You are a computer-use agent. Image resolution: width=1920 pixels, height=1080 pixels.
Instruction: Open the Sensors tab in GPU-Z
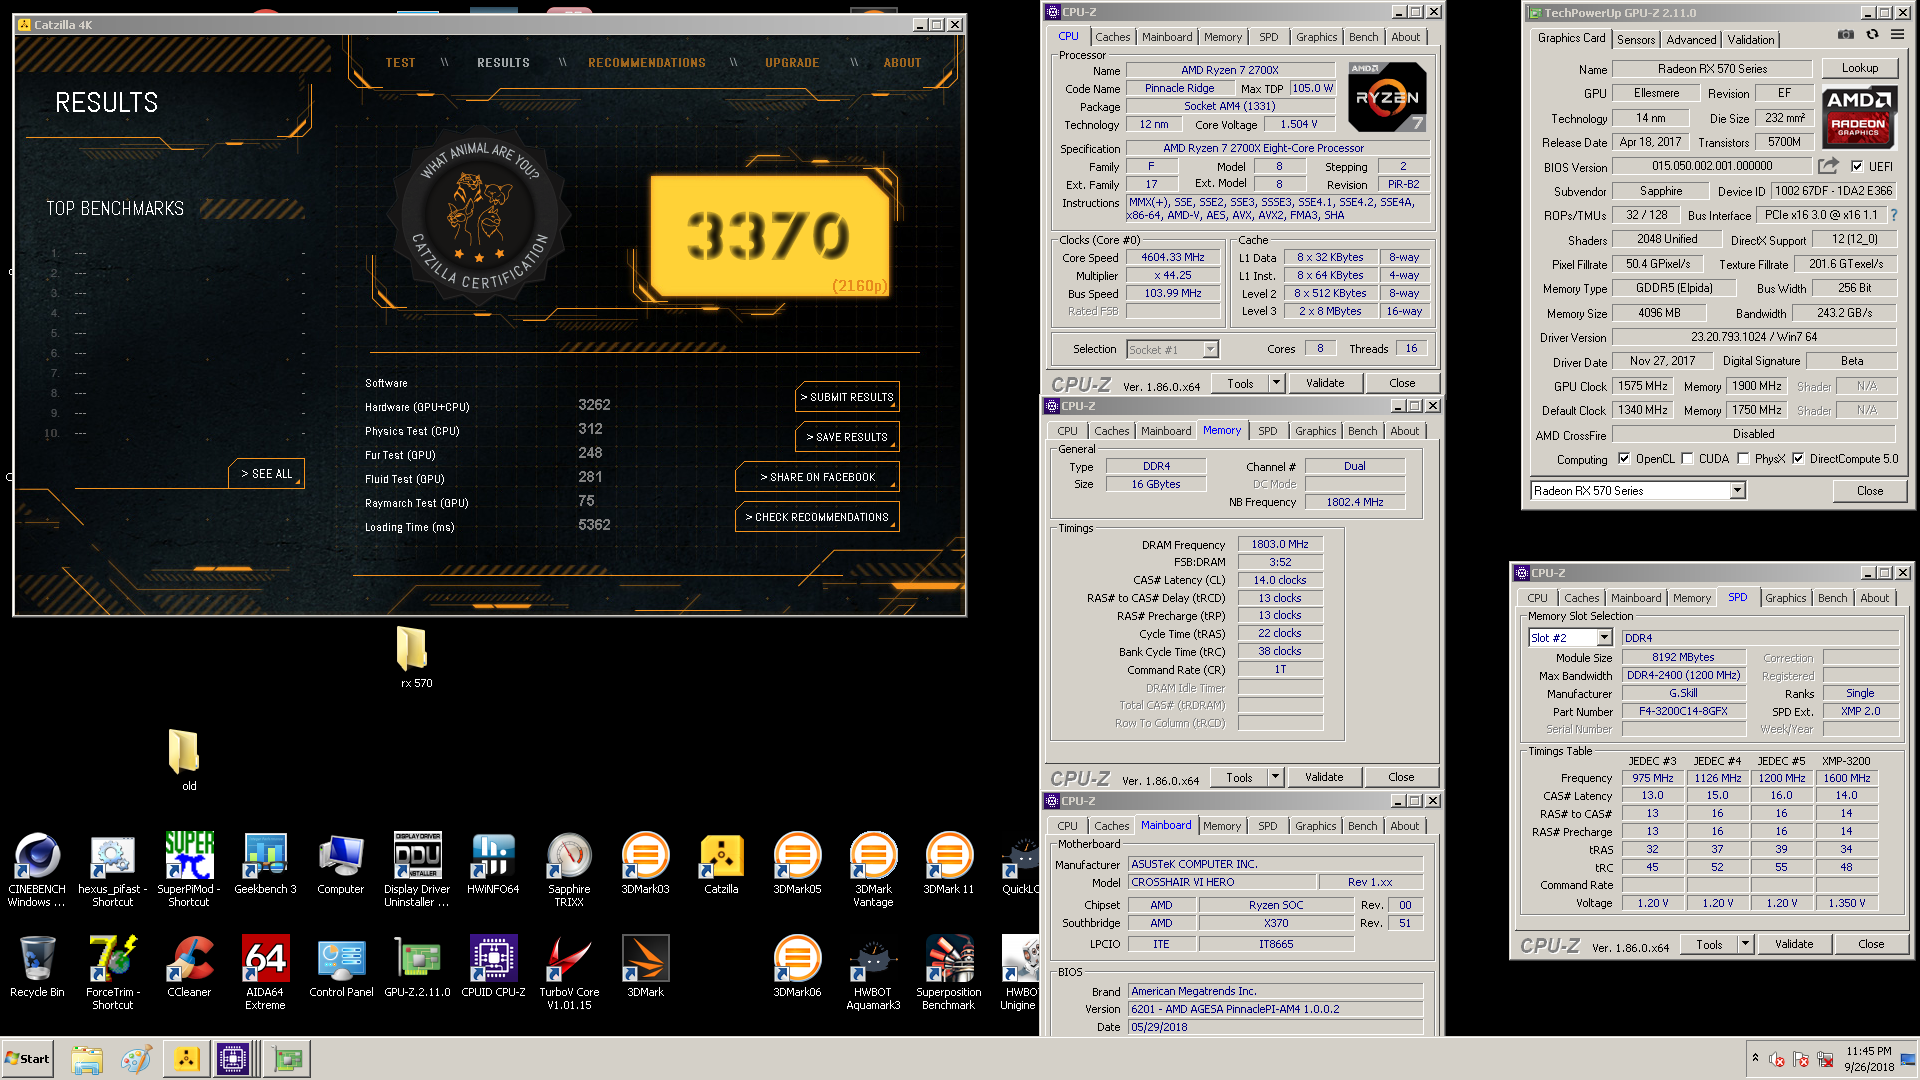click(x=1636, y=40)
